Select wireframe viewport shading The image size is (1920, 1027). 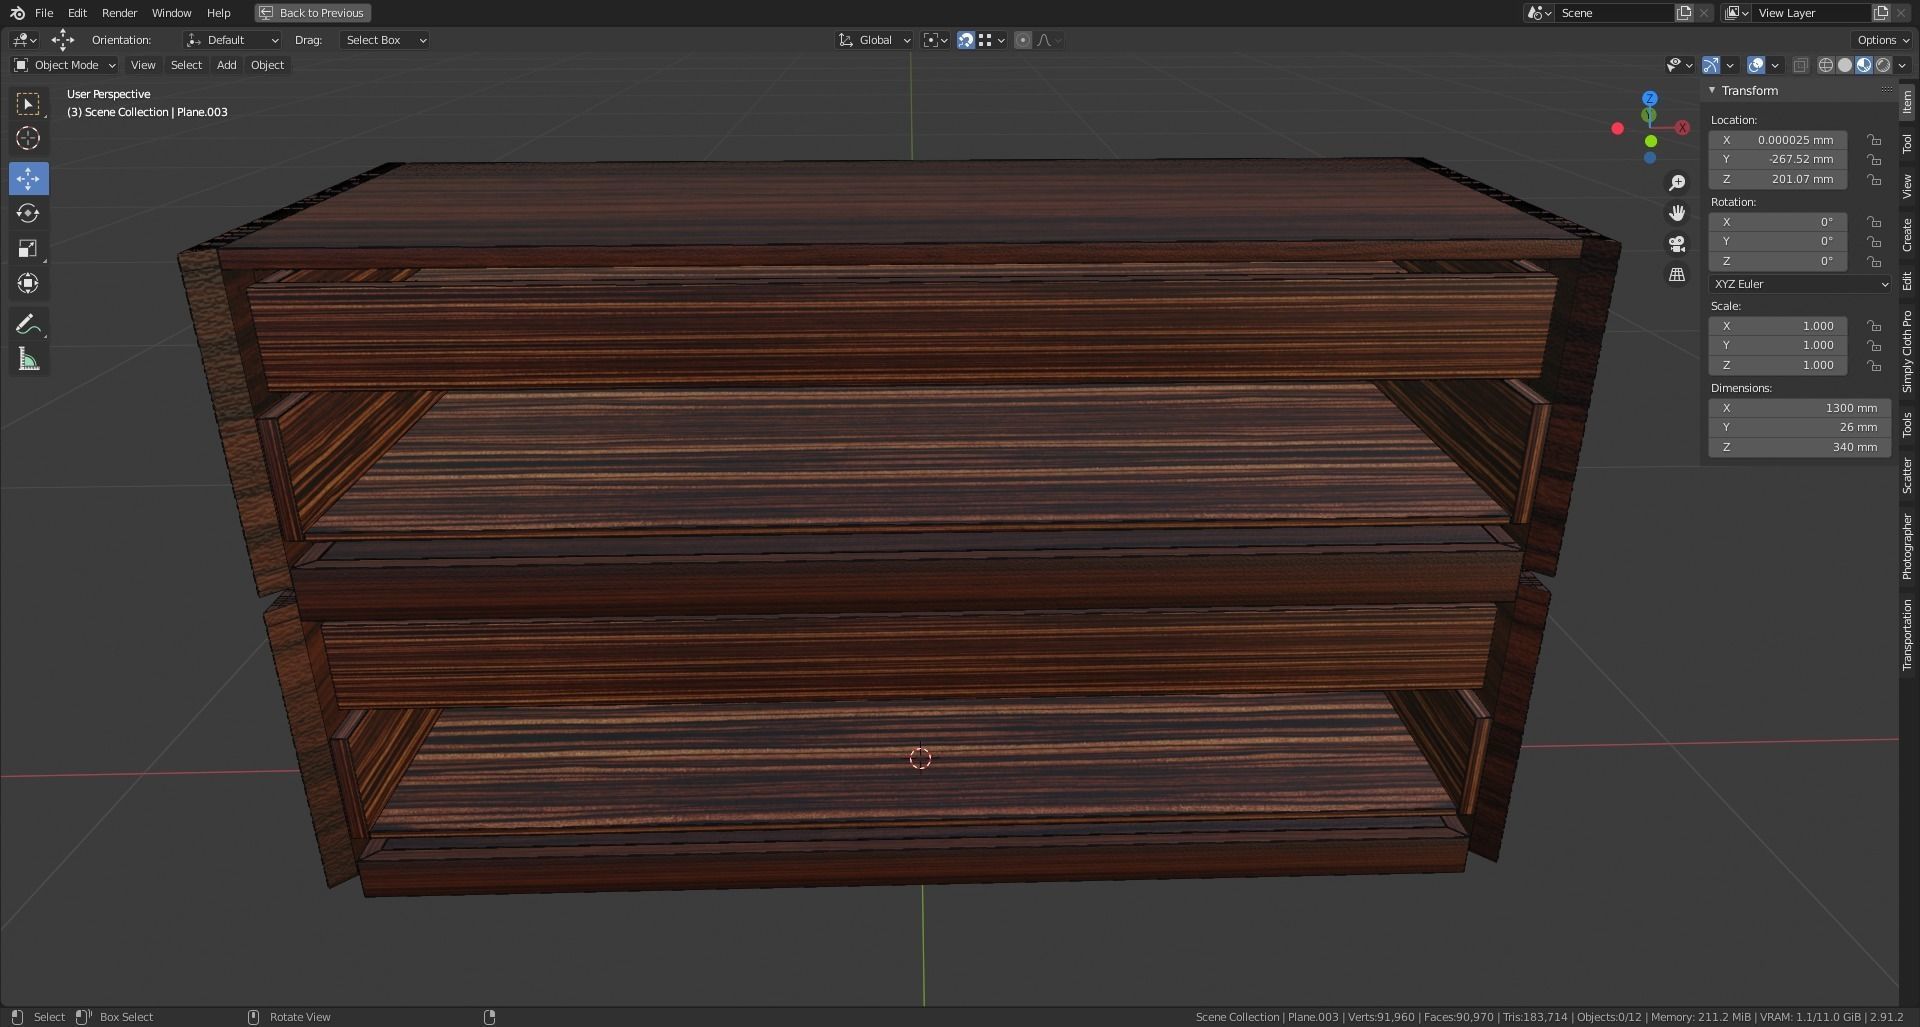(1825, 65)
